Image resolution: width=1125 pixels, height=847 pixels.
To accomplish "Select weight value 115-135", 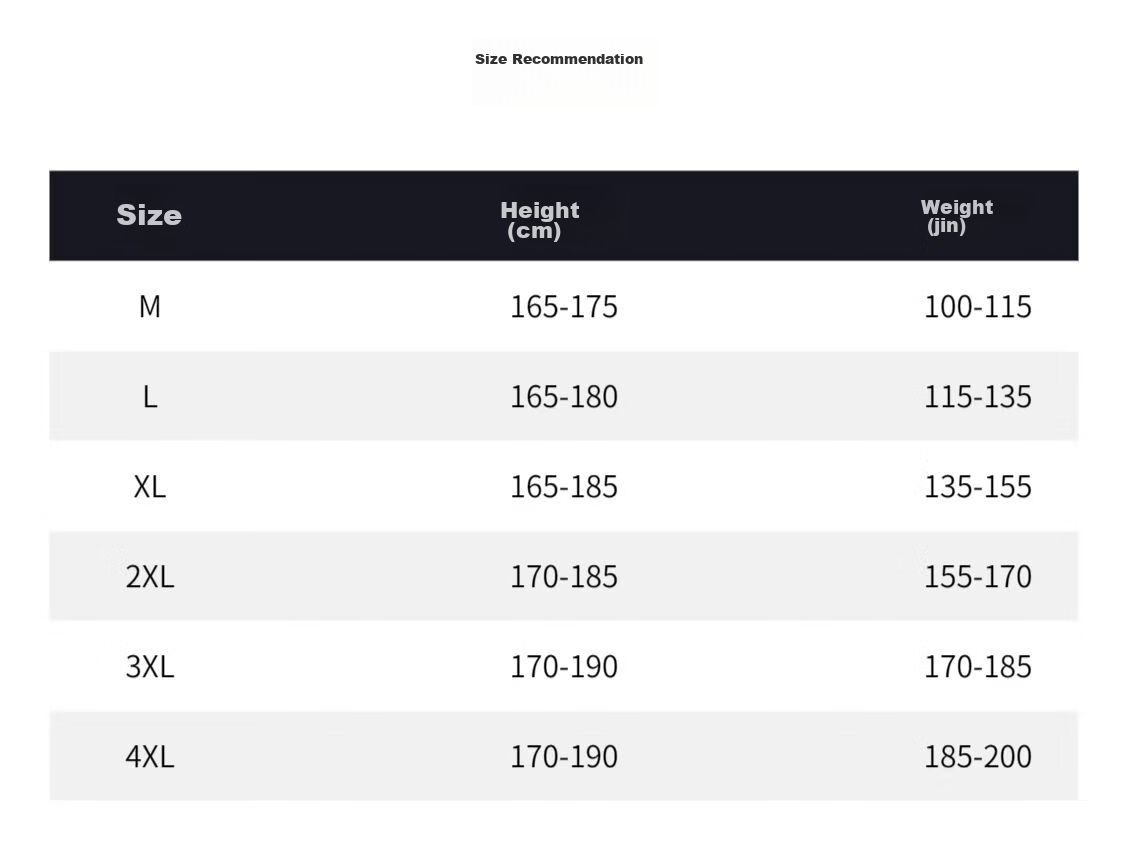I will tap(977, 396).
